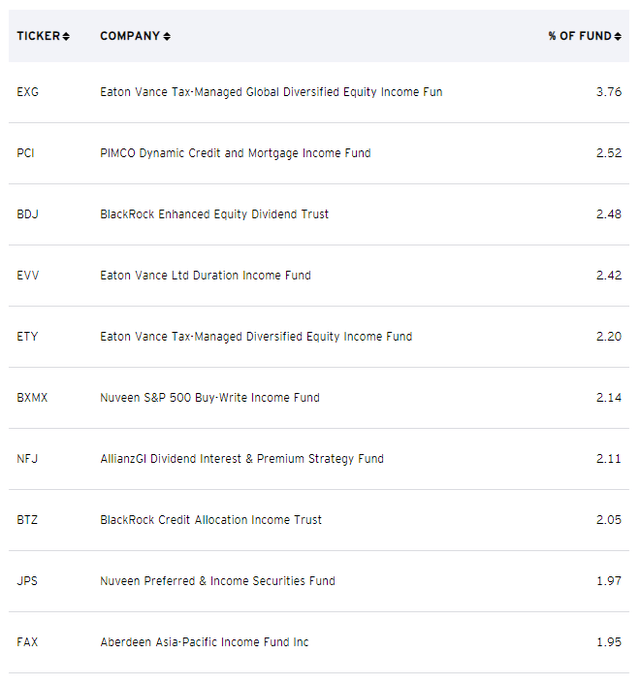Click the TICKER column header label
This screenshot has width=640, height=686.
coord(38,36)
